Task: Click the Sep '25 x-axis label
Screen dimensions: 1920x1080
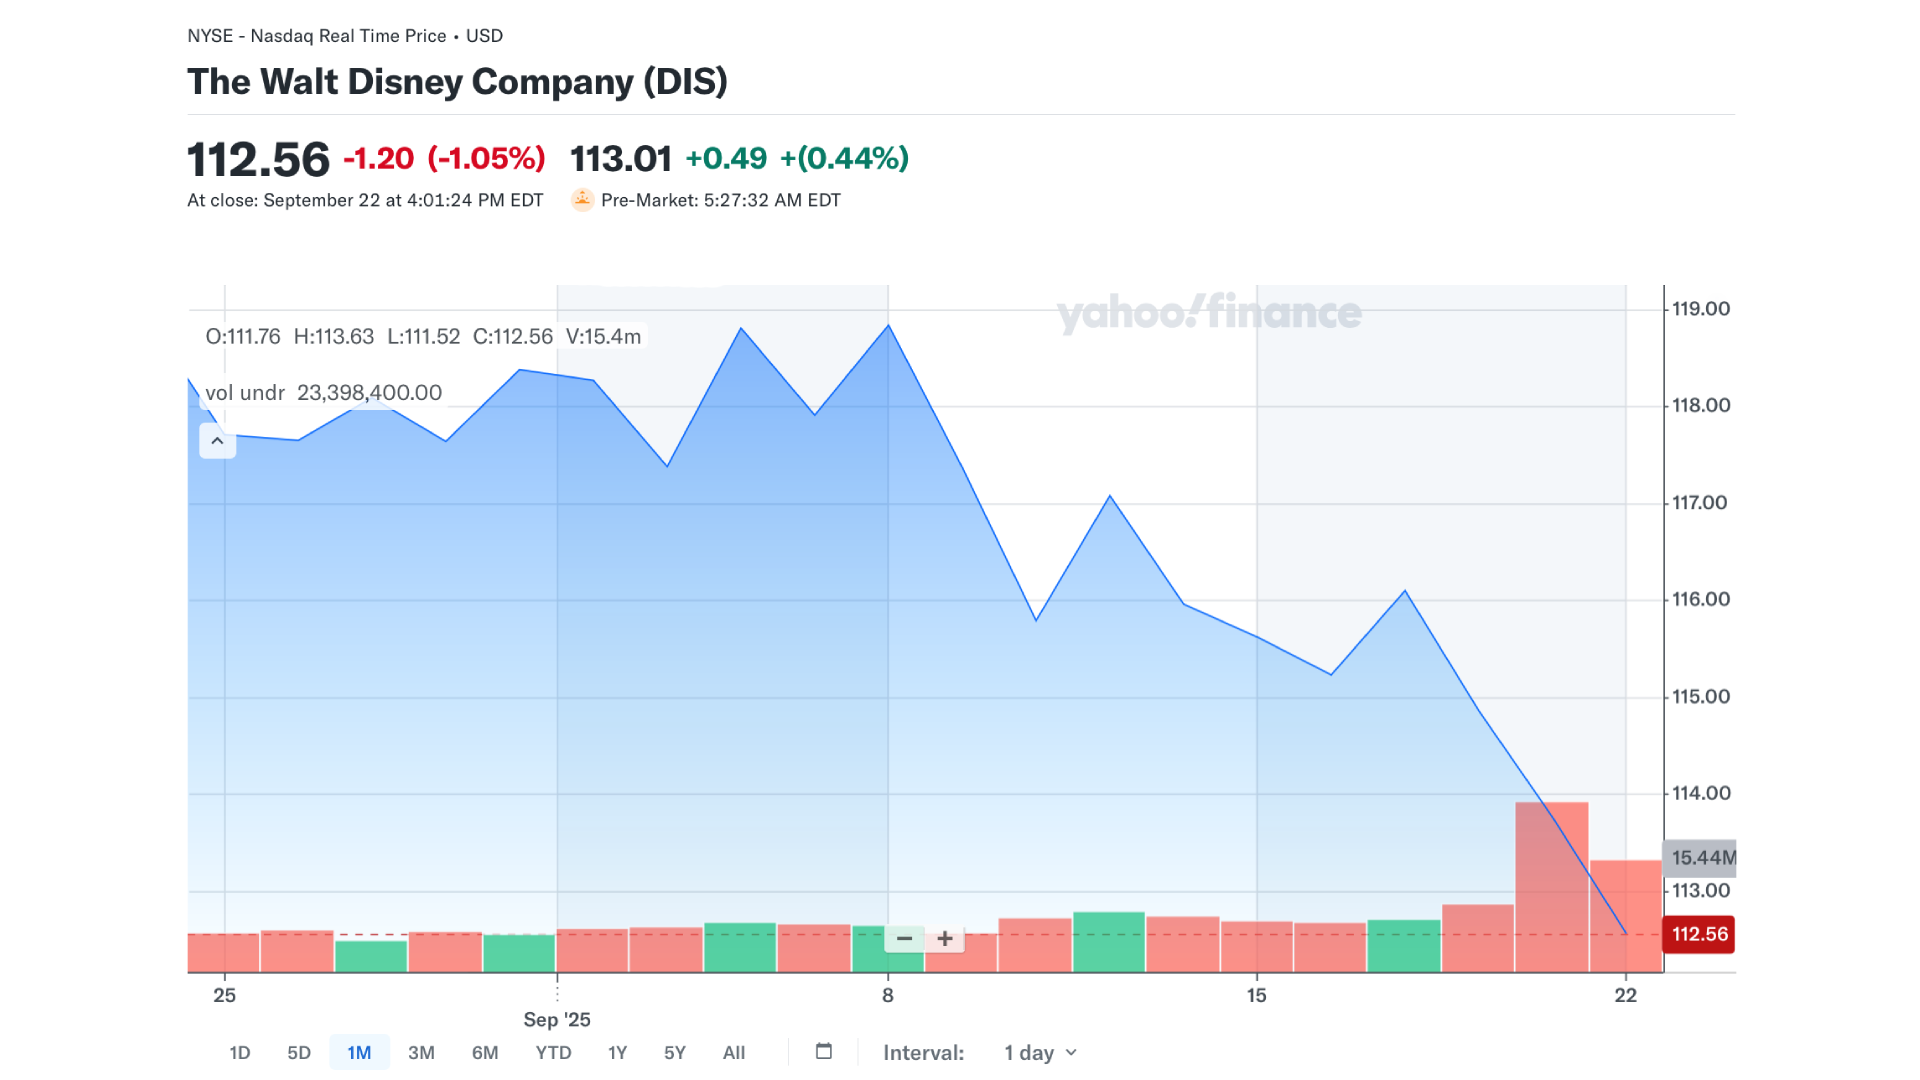Action: point(557,1020)
